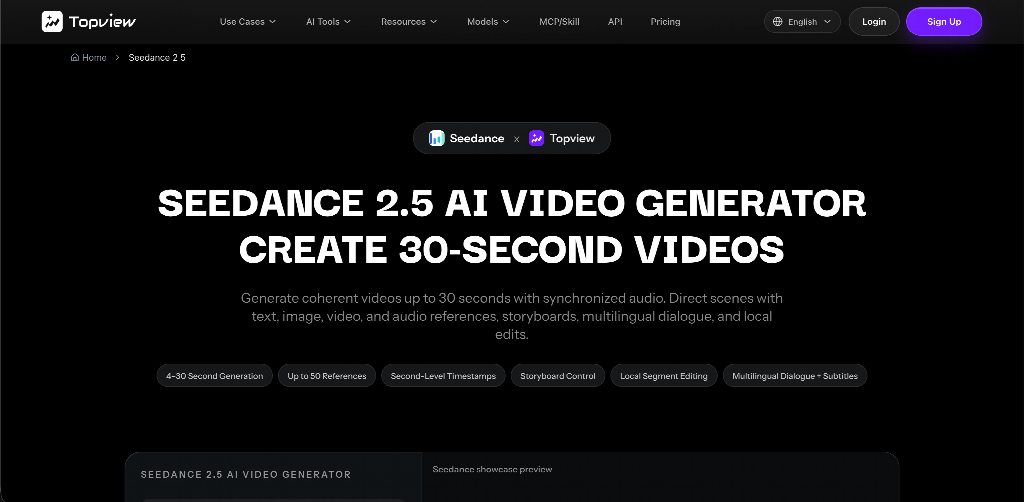
Task: Expand the Models menu chevron
Action: [x=505, y=22]
